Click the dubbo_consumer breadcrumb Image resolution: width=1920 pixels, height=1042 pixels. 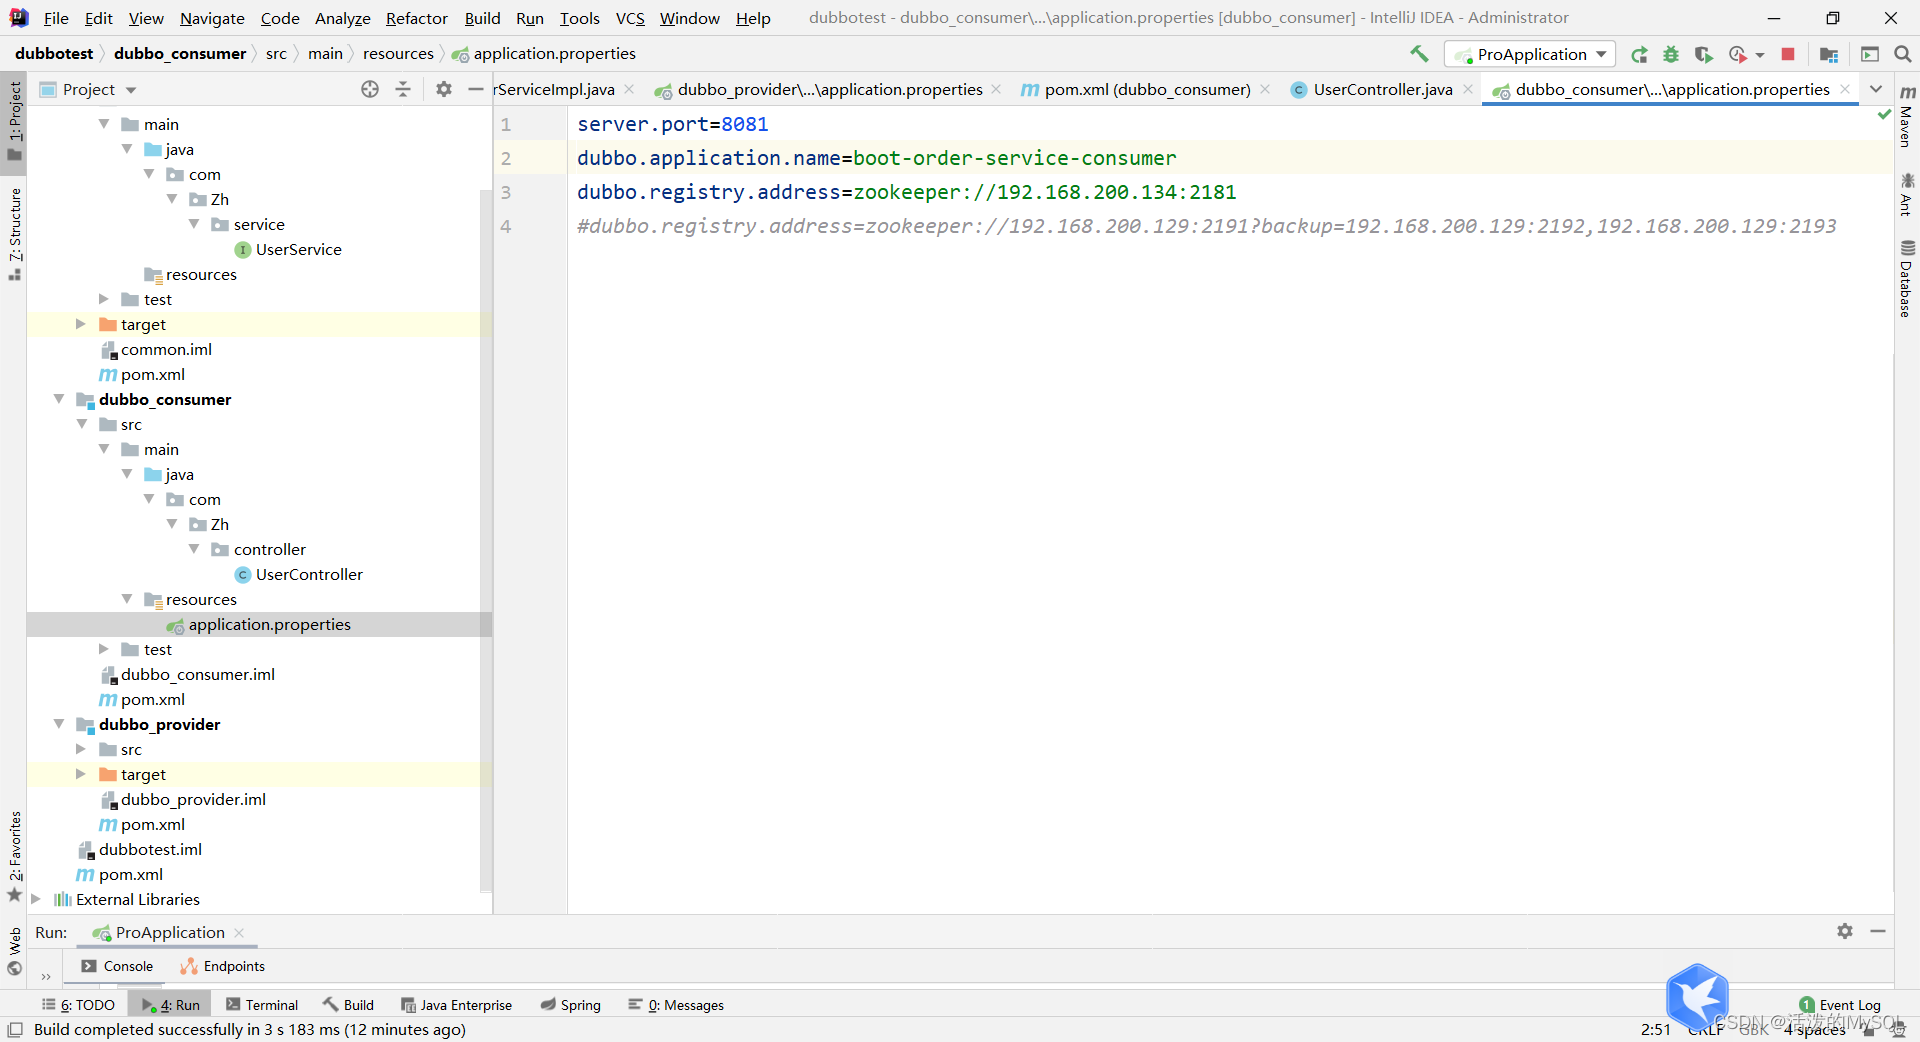180,53
